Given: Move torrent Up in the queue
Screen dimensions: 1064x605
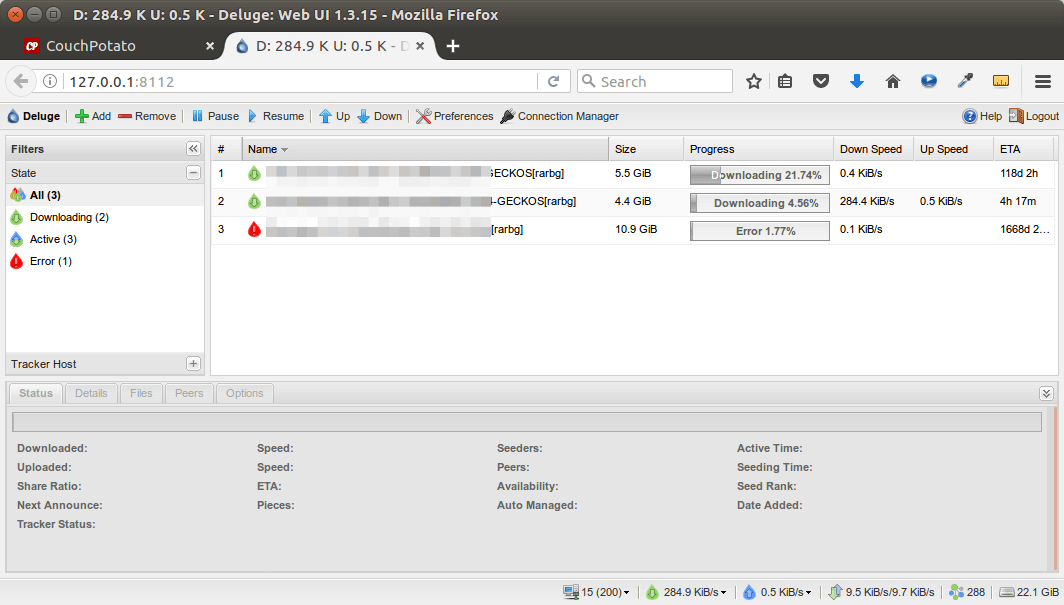Looking at the screenshot, I should 325,116.
